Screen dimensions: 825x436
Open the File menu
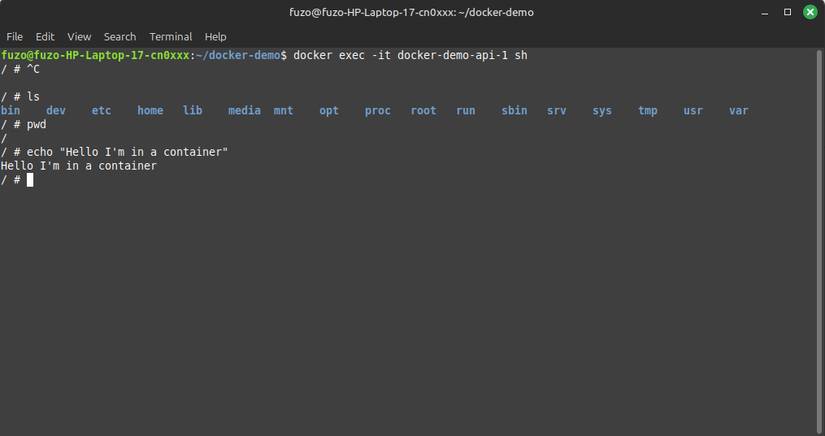pyautogui.click(x=14, y=37)
